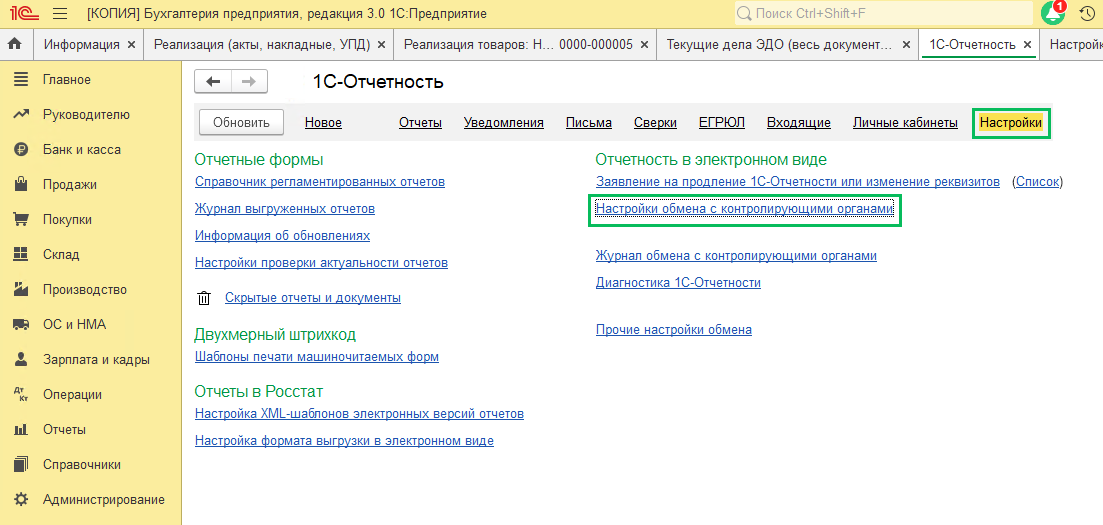Open Настройки проверки актуальности отчетов

pos(321,263)
